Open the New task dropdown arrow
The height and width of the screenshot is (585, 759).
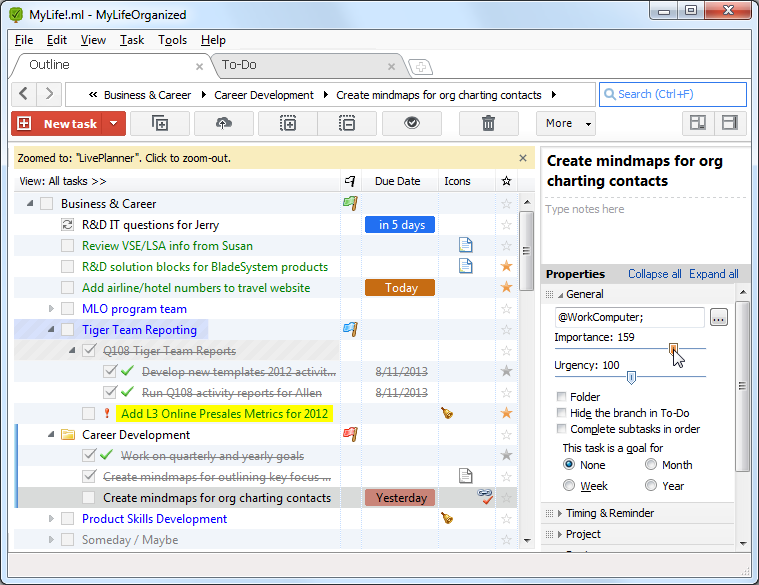114,123
